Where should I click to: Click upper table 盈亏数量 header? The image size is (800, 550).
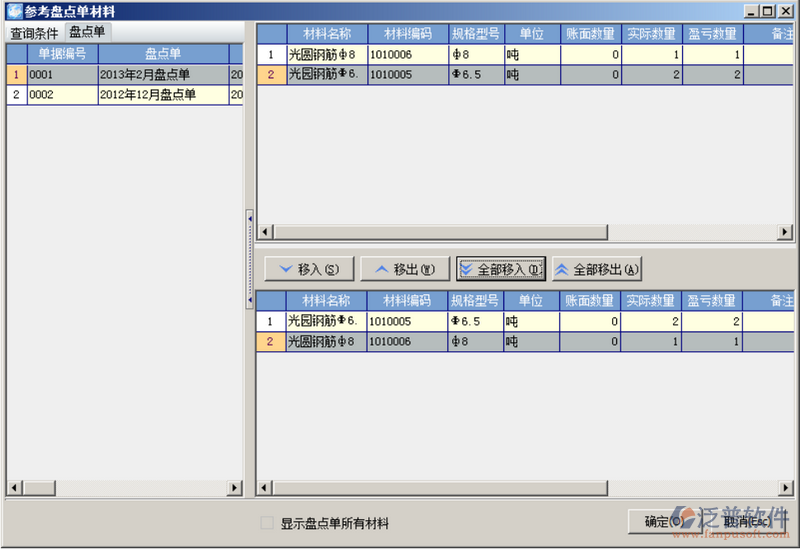pos(713,34)
